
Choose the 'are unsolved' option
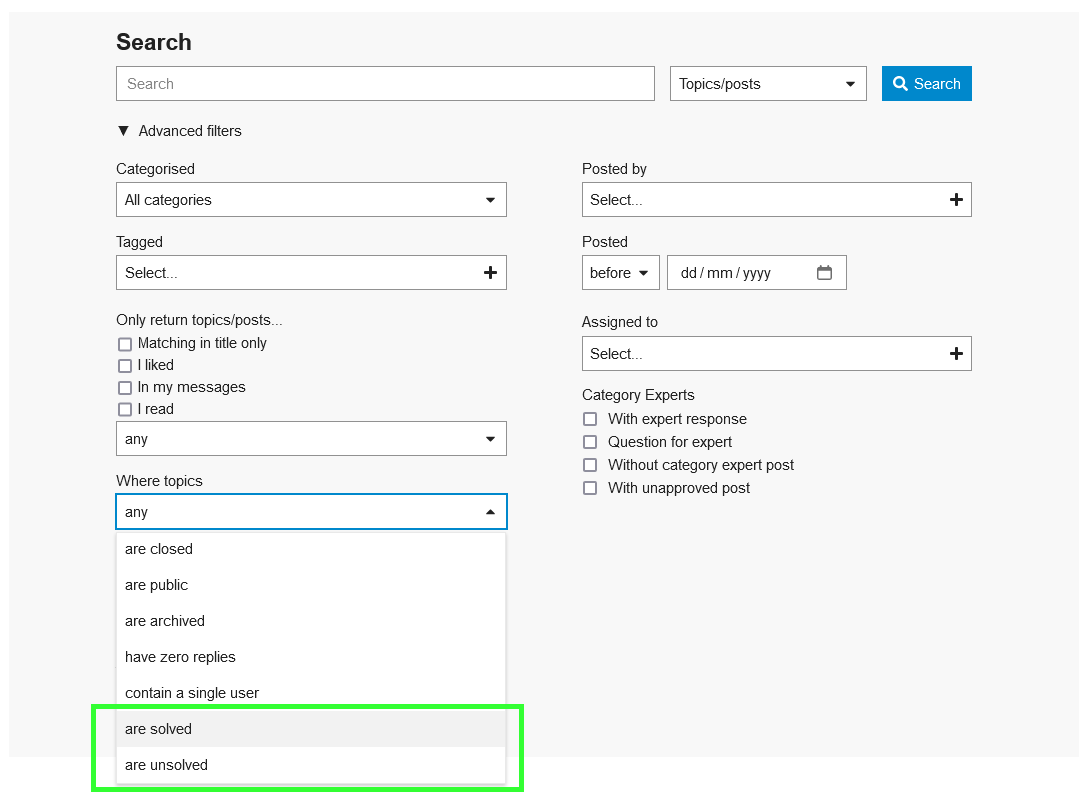tap(311, 765)
